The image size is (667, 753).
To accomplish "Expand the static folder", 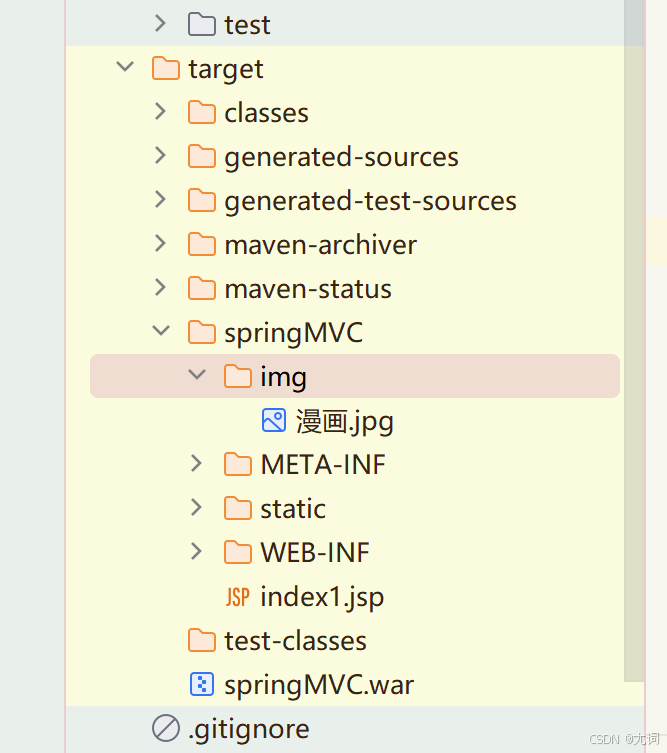I will [x=196, y=508].
